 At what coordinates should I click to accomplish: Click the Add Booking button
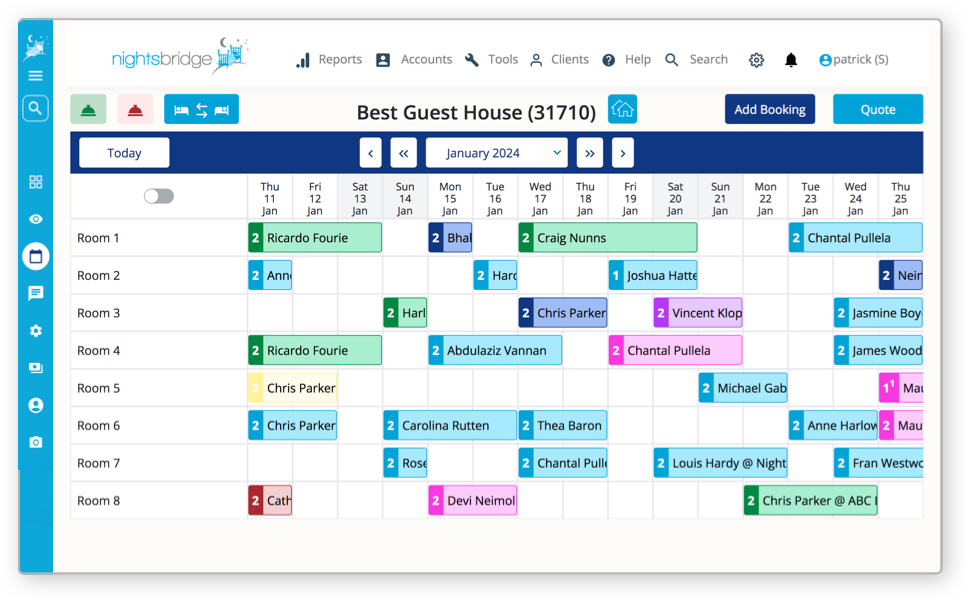[769, 108]
